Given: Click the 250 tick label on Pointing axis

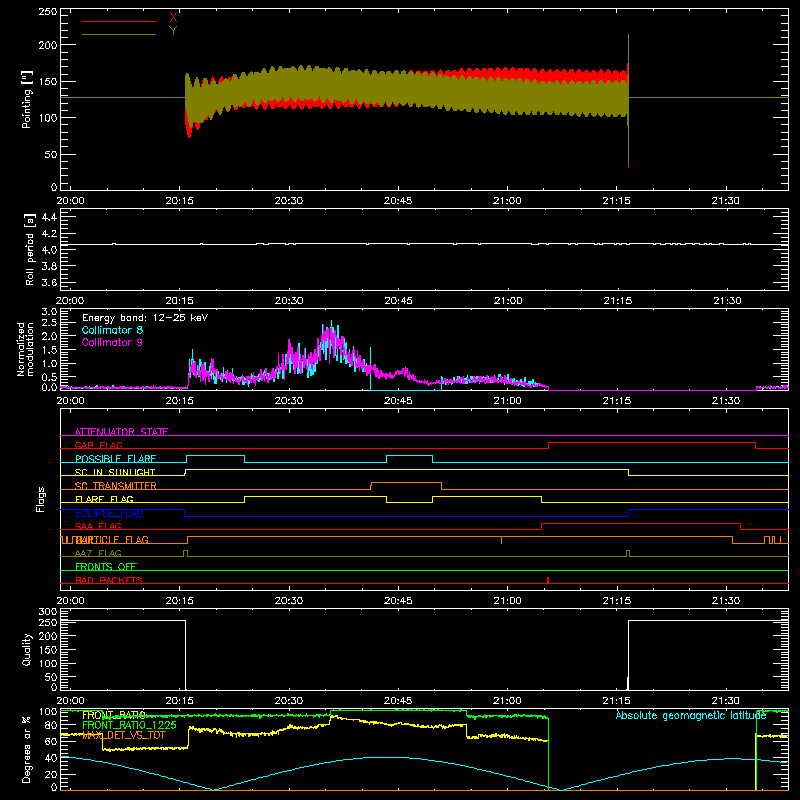Looking at the screenshot, I should click(48, 12).
